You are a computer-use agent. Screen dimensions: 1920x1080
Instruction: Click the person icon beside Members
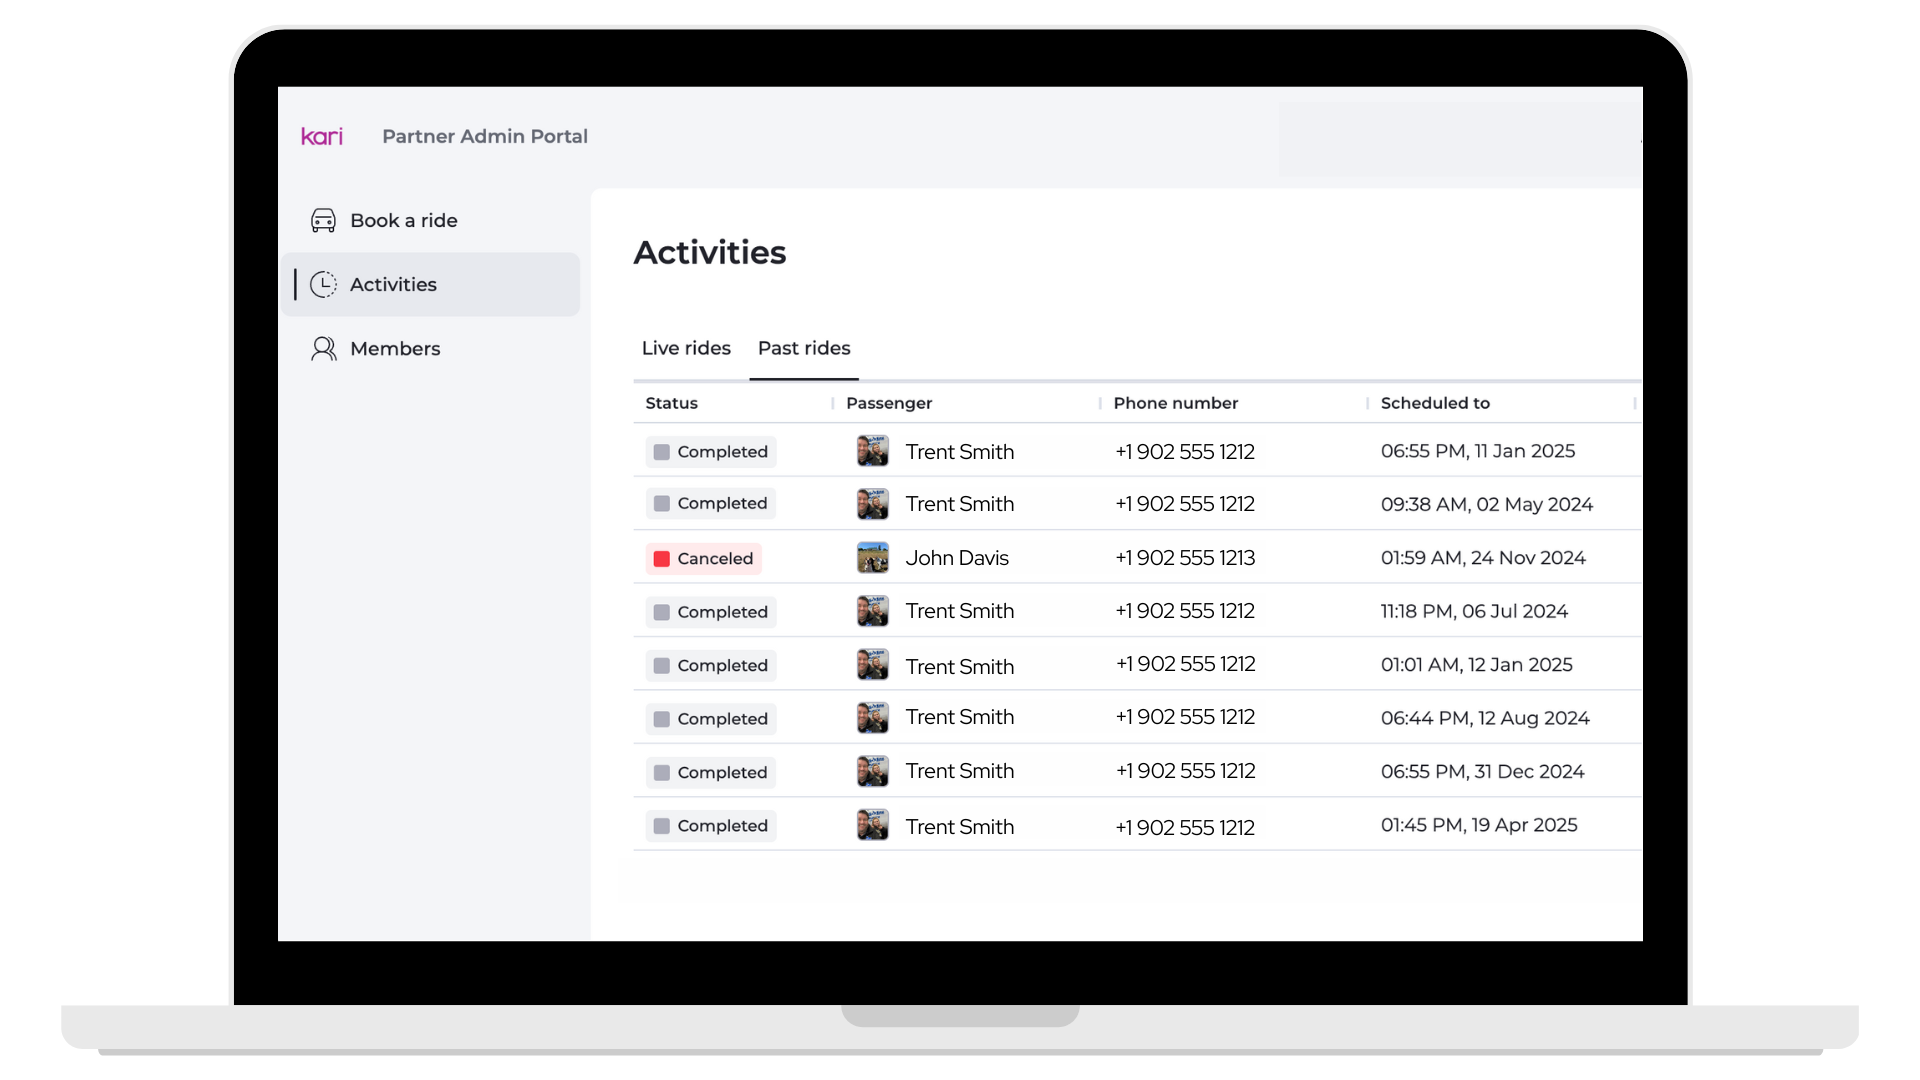323,349
